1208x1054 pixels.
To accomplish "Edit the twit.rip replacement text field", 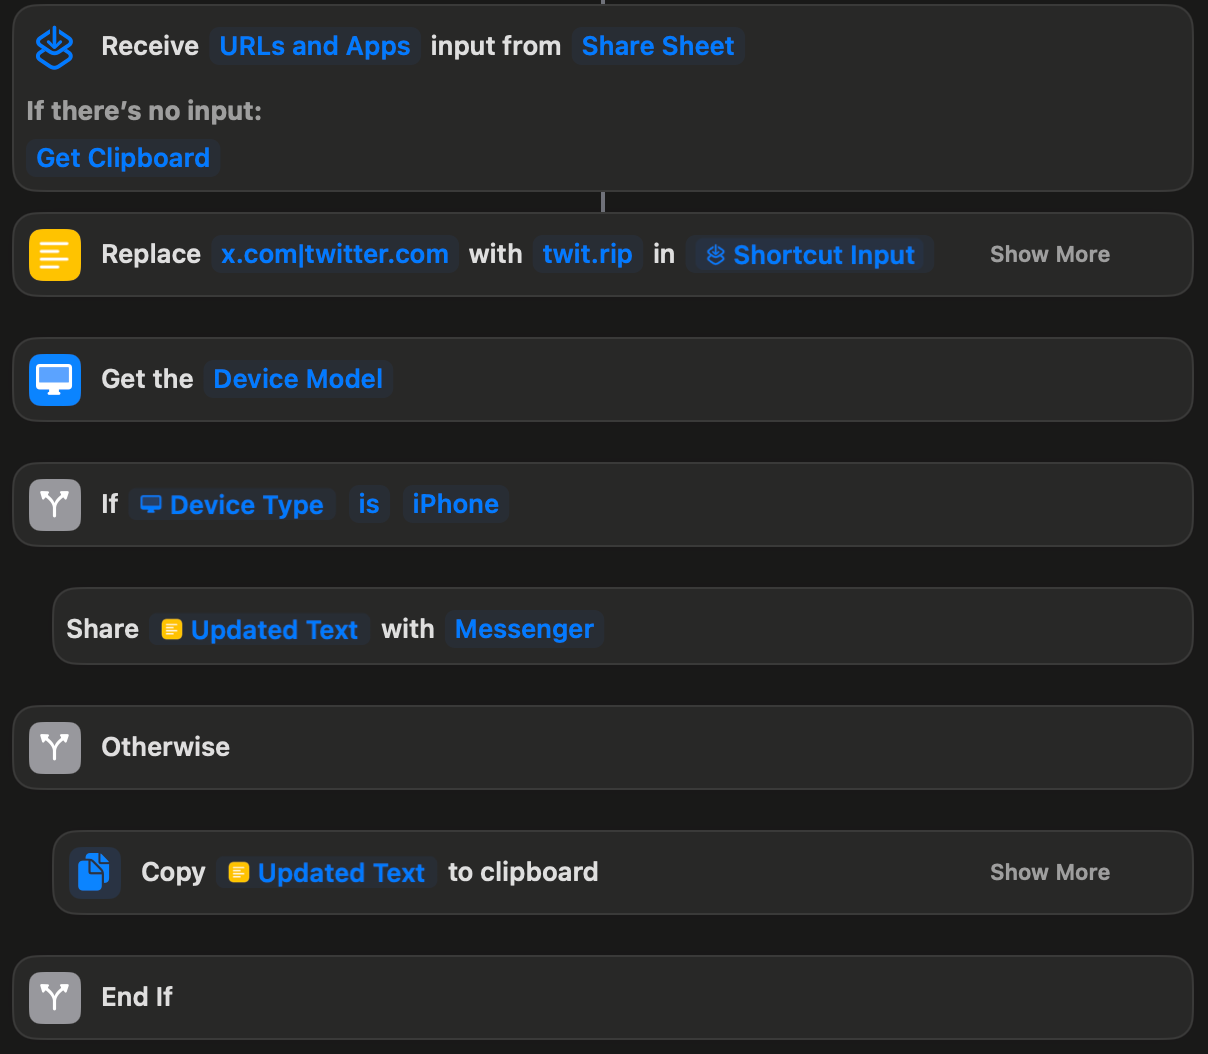I will click(587, 255).
